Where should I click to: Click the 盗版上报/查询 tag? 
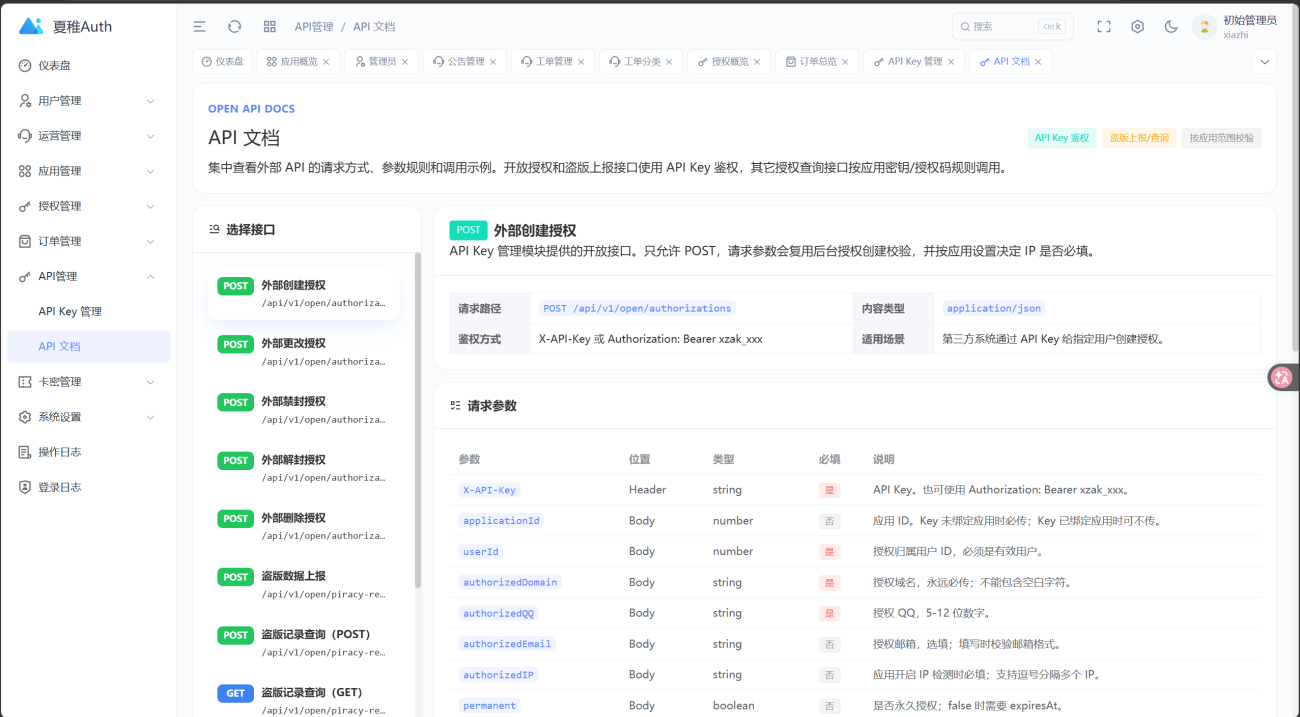point(1139,138)
